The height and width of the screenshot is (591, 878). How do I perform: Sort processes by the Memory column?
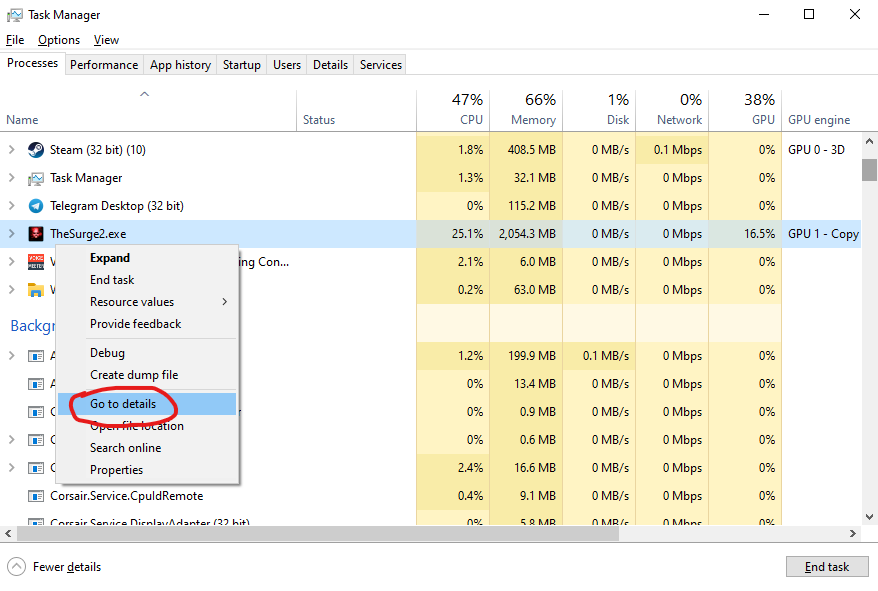pos(526,110)
